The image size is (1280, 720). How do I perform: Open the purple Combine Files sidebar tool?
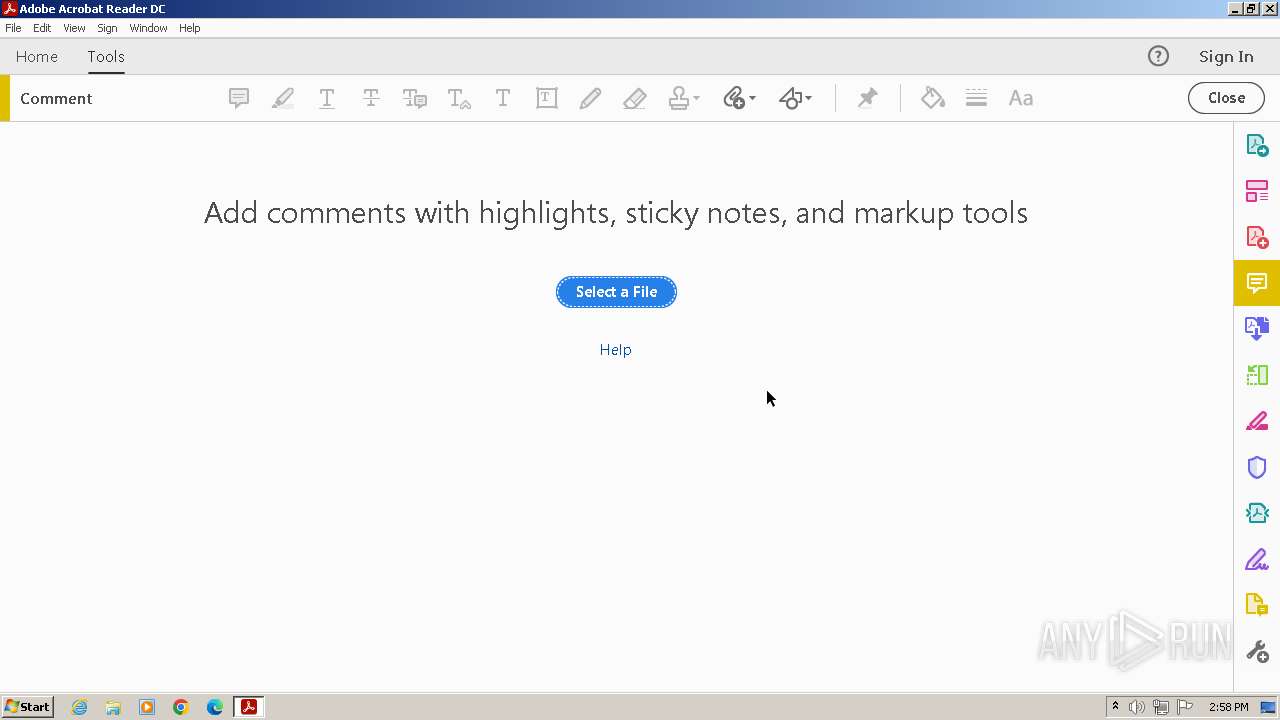point(1257,328)
